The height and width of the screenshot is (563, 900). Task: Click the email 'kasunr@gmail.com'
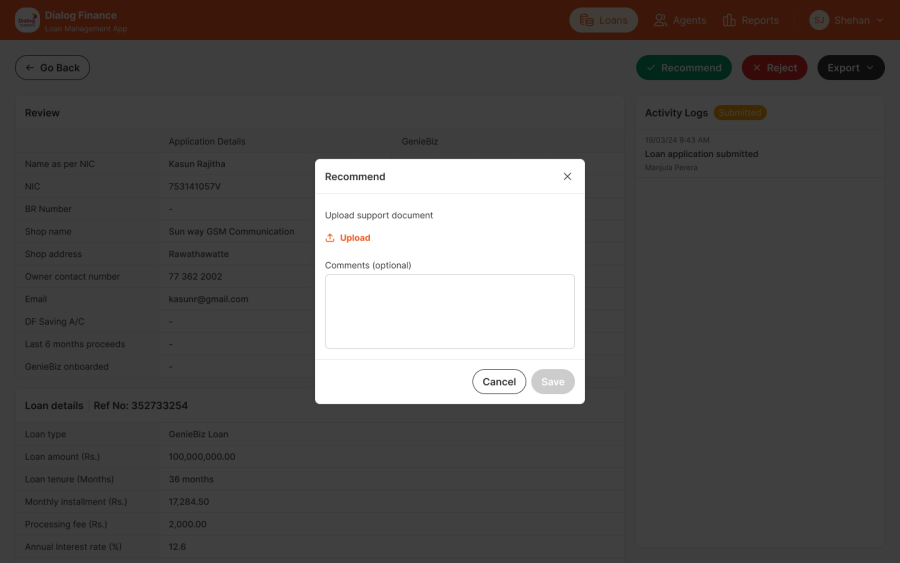208,299
